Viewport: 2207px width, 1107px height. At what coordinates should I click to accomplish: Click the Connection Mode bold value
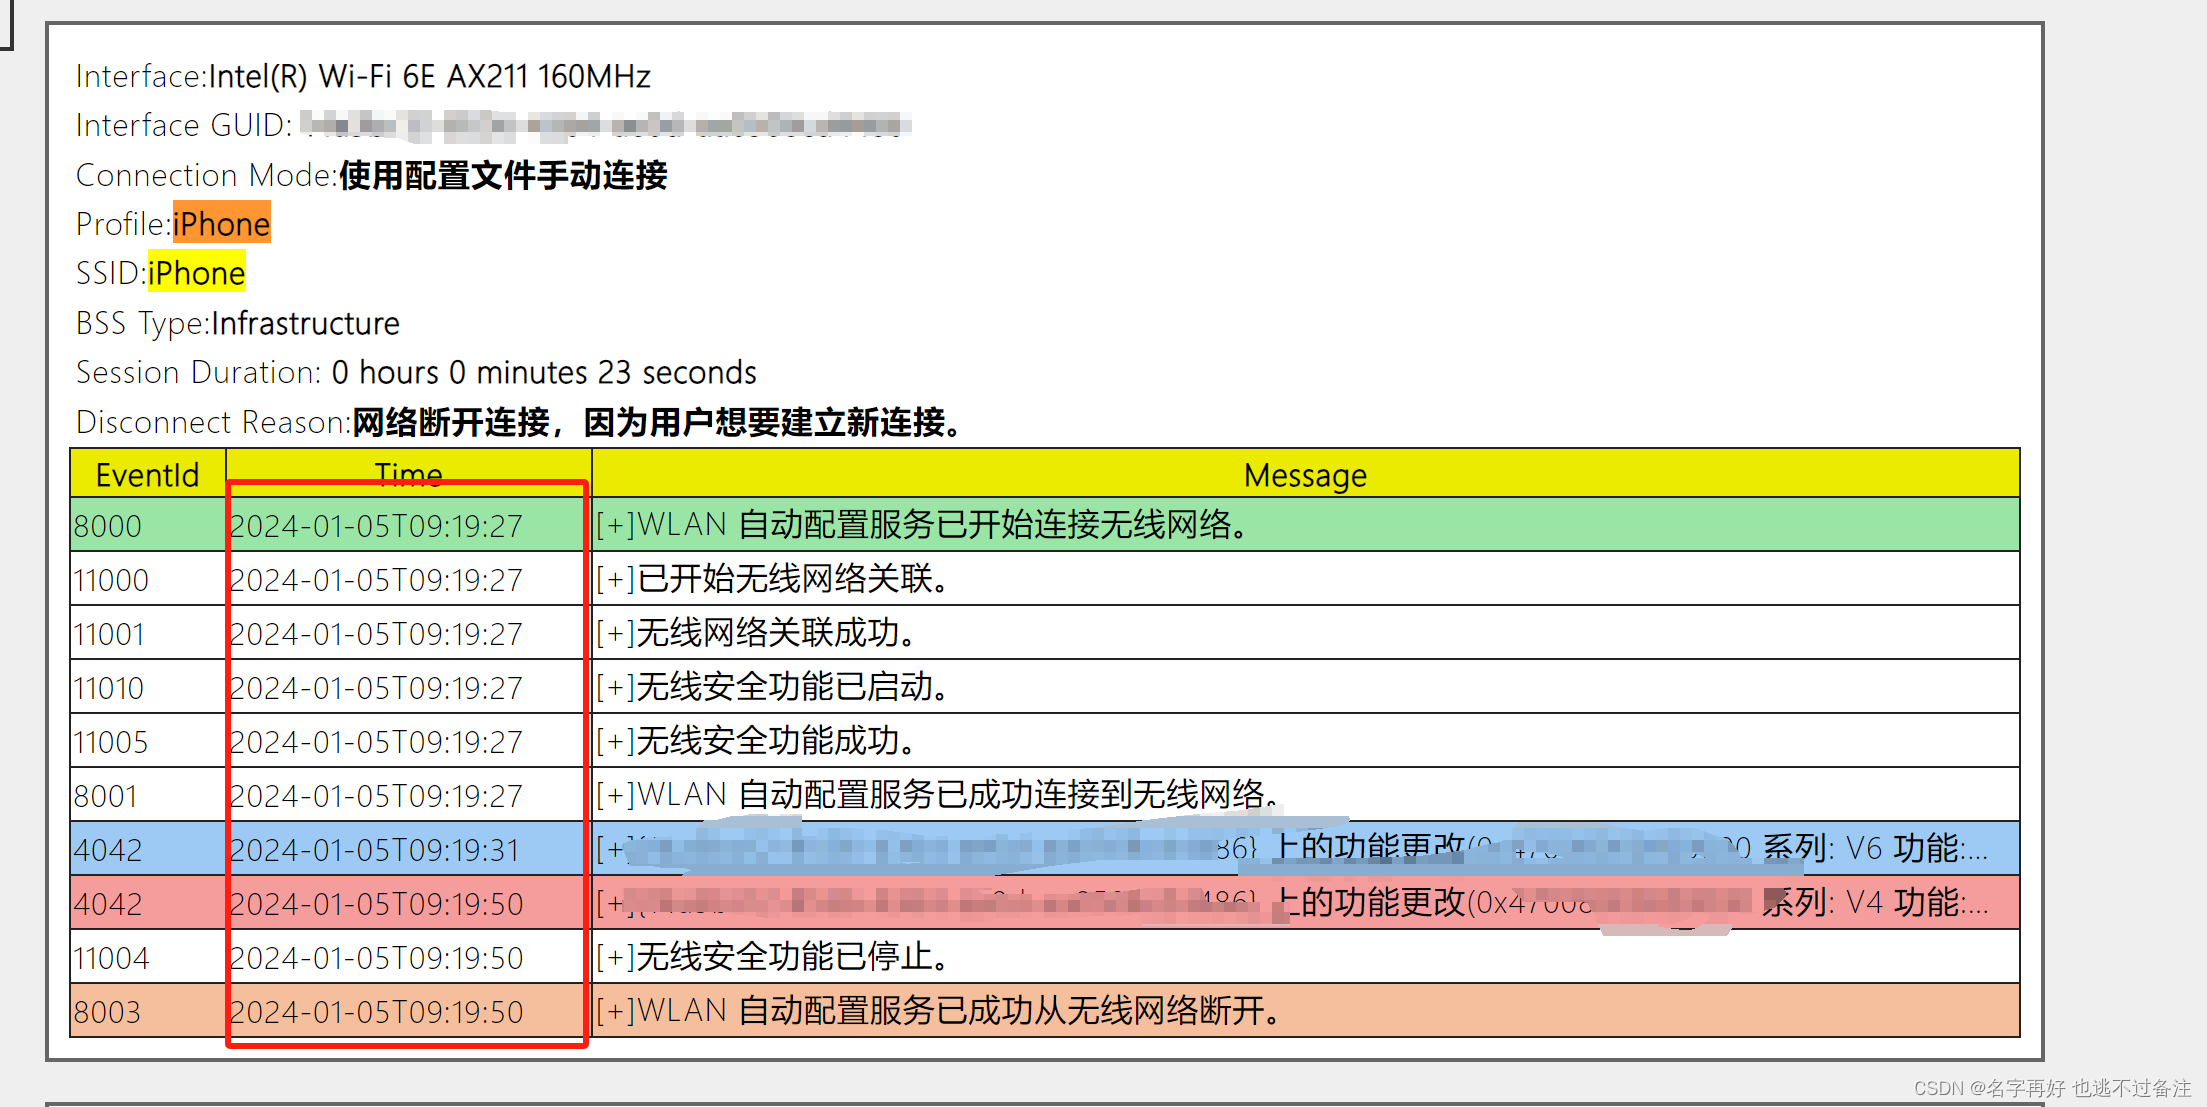click(x=502, y=175)
